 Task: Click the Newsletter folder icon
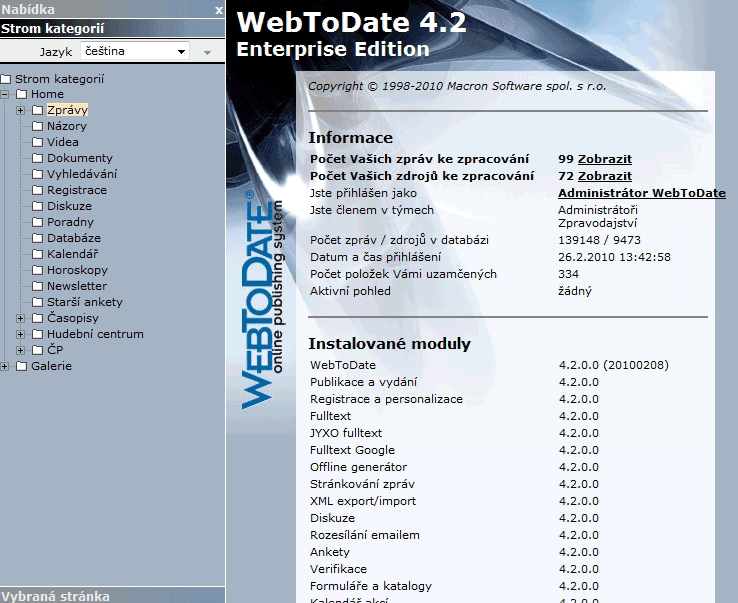point(37,286)
